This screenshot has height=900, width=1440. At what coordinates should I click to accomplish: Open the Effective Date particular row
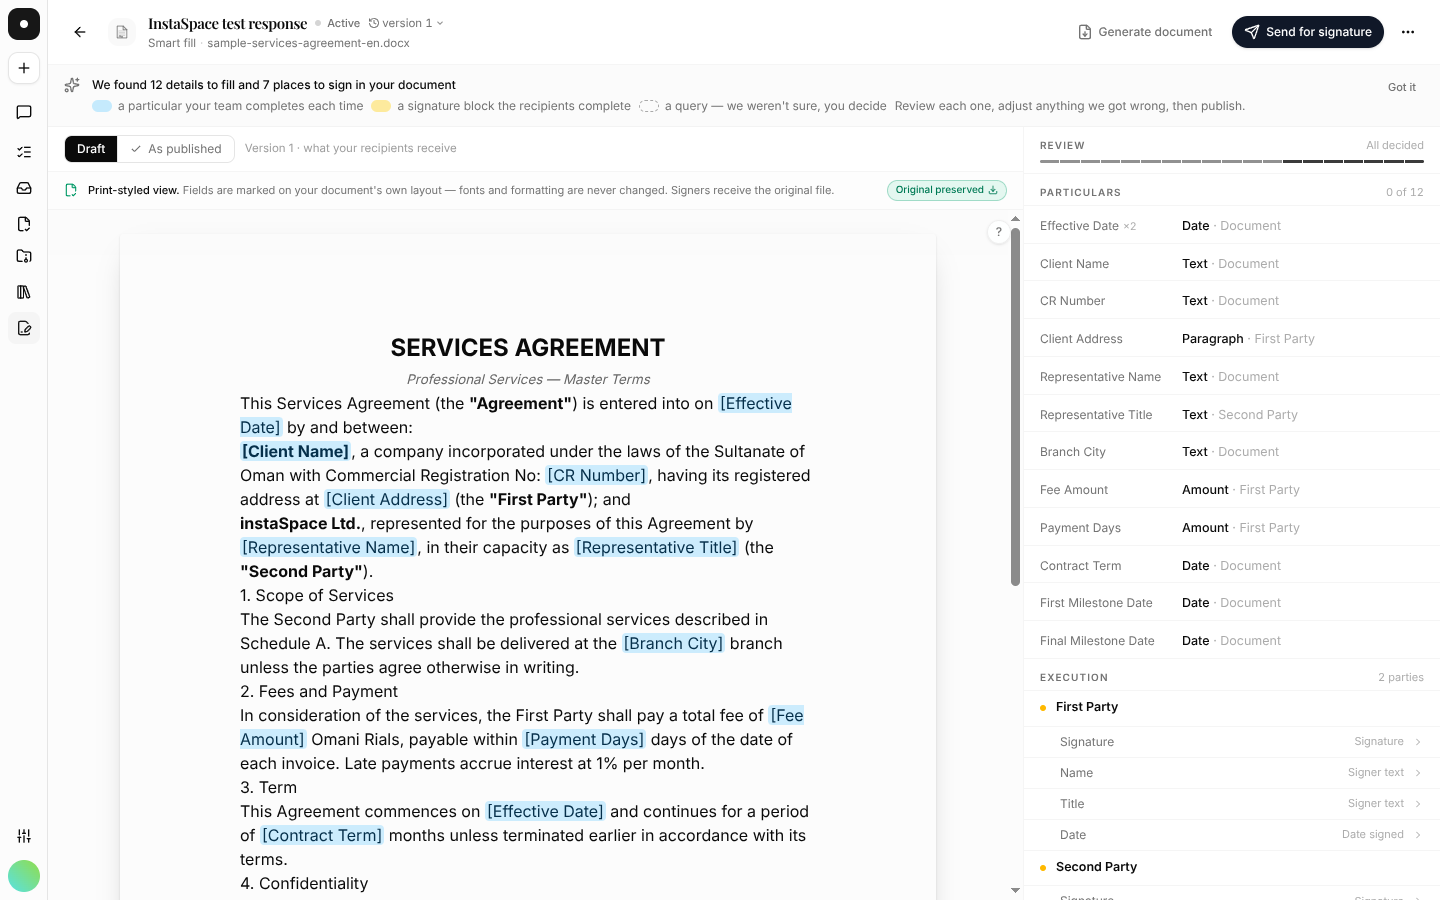(1232, 226)
